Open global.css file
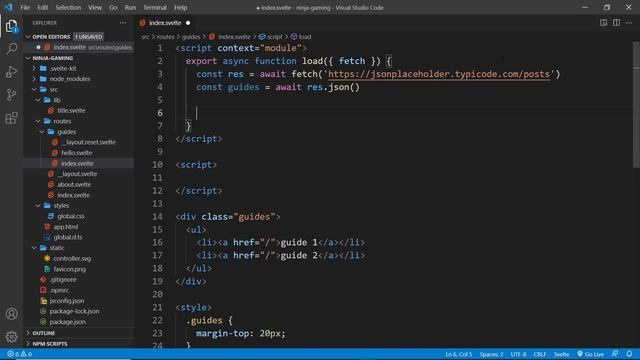 tap(71, 216)
